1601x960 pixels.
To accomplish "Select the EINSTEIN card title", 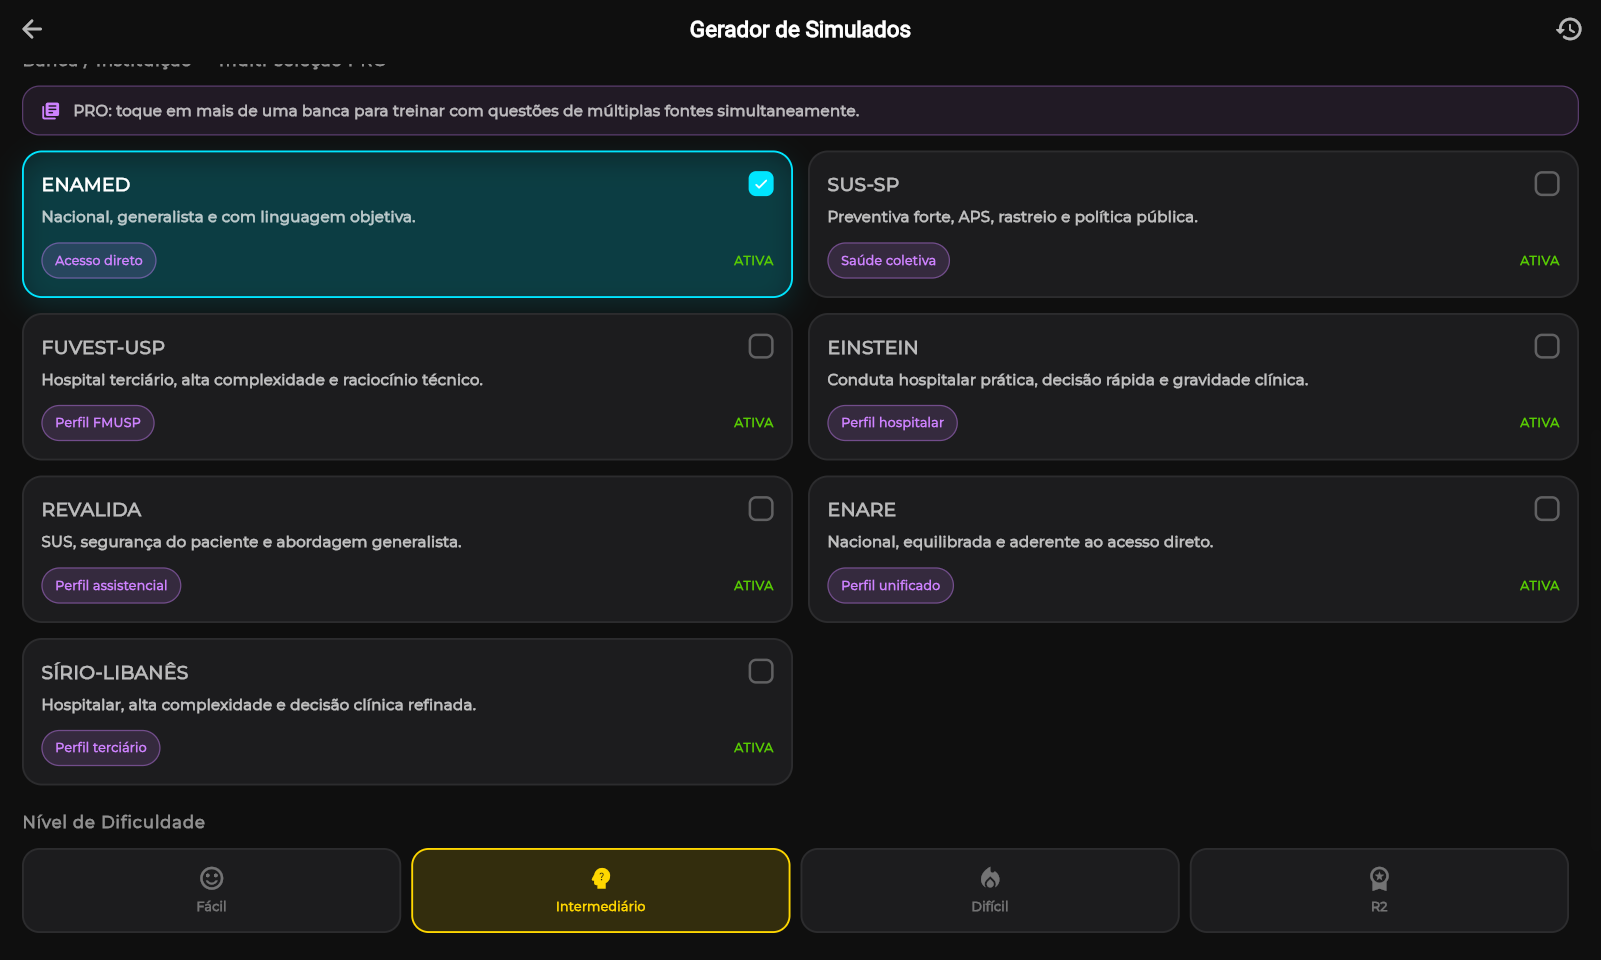I will pyautogui.click(x=872, y=348).
